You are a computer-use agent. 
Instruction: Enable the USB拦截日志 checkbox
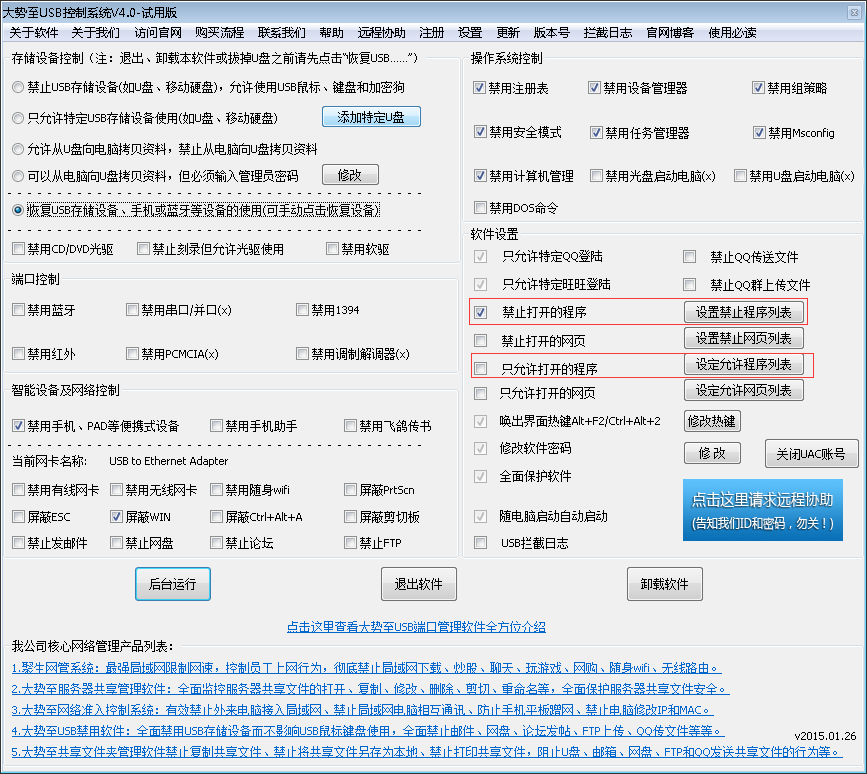pyautogui.click(x=481, y=543)
